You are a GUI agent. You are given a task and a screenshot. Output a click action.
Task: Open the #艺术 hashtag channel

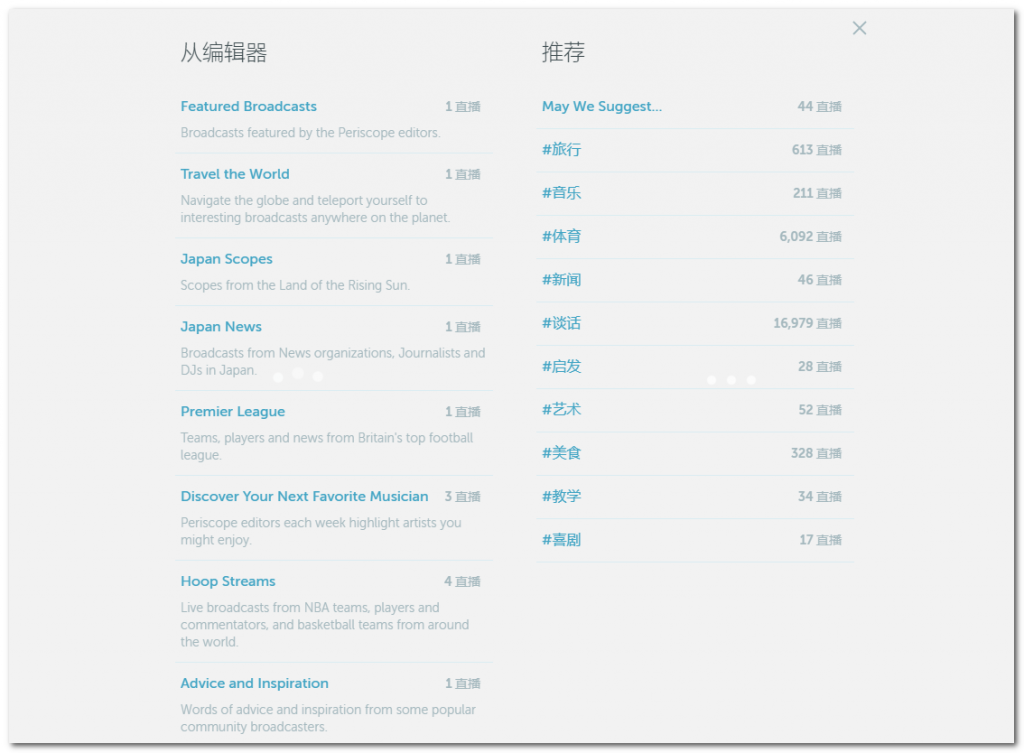(x=561, y=410)
